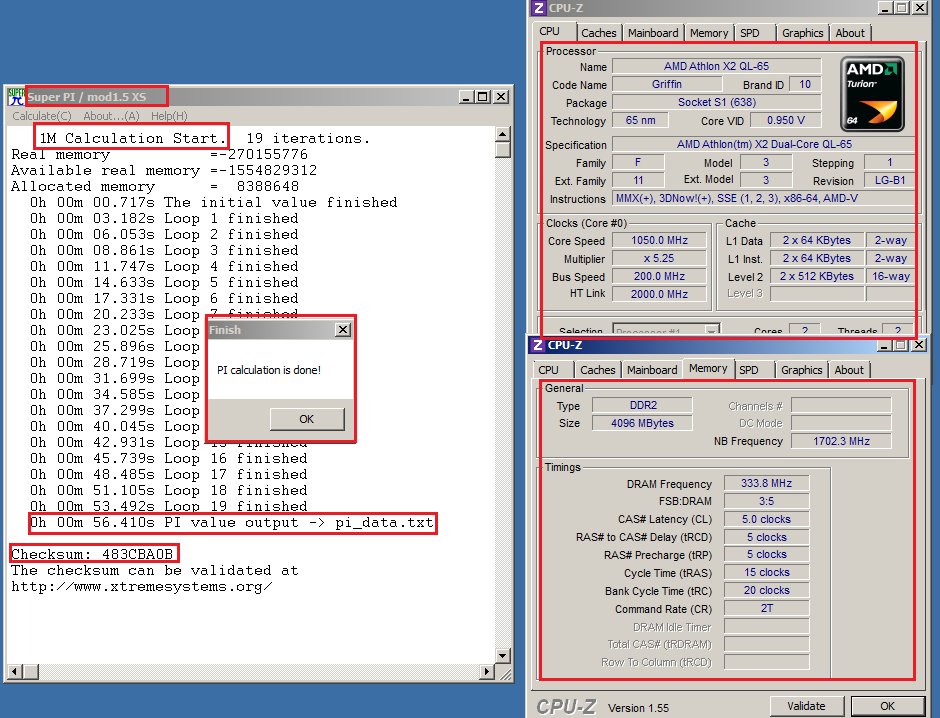Open Mainboard tab in upper CPU-Z window
The image size is (940, 718).
[653, 33]
